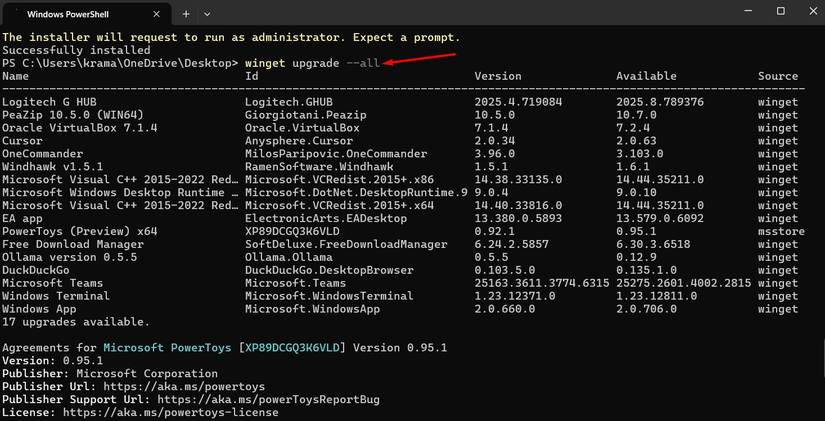The image size is (825, 421).
Task: Close the Windows Terminal window
Action: [808, 11]
